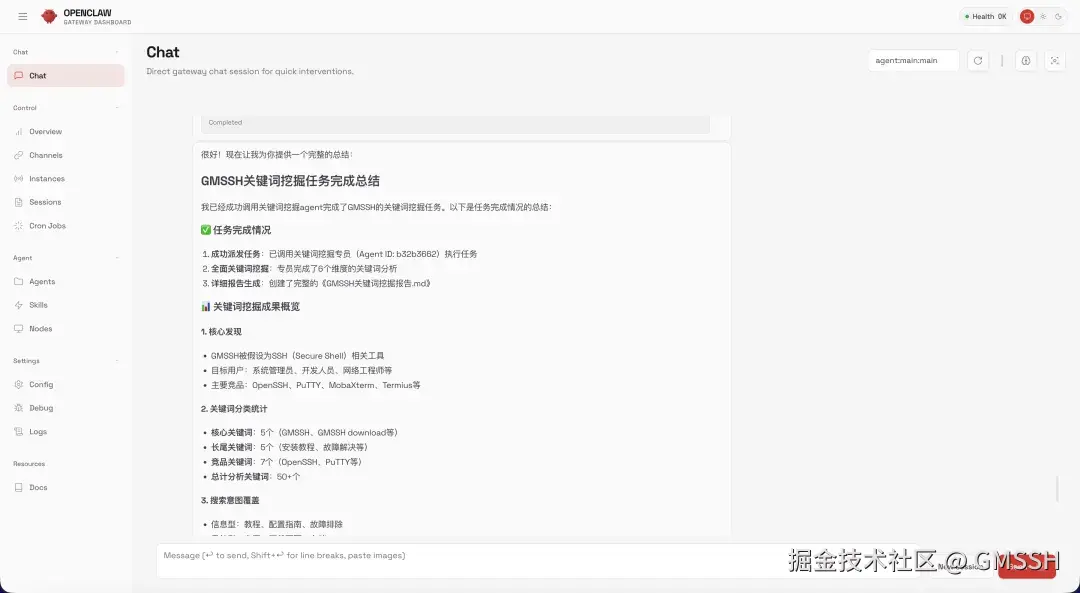The width and height of the screenshot is (1080, 593).
Task: Click the line with Agent ID b32b3662
Action: 344,254
